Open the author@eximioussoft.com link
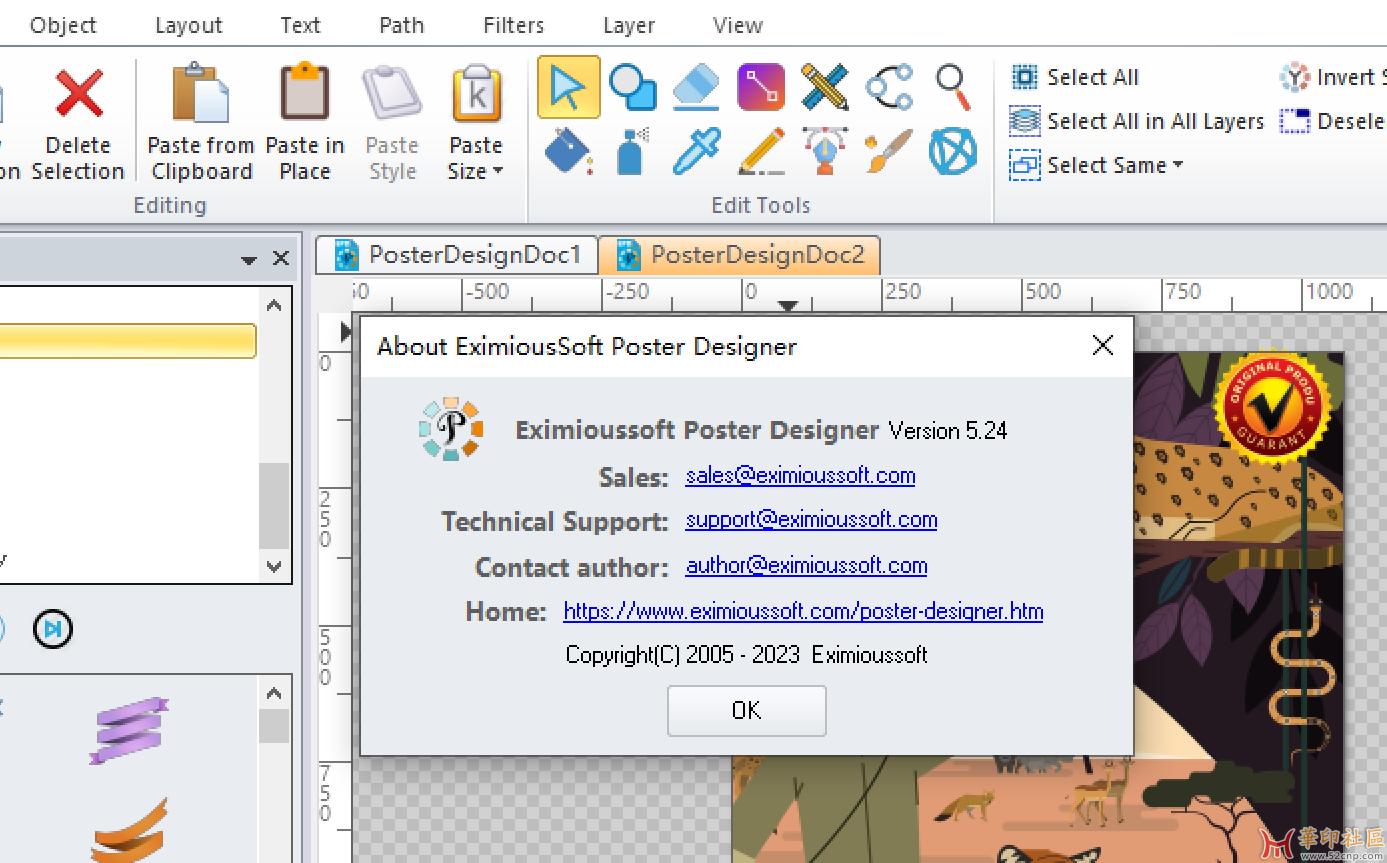Viewport: 1387px width, 863px height. pyautogui.click(x=806, y=565)
